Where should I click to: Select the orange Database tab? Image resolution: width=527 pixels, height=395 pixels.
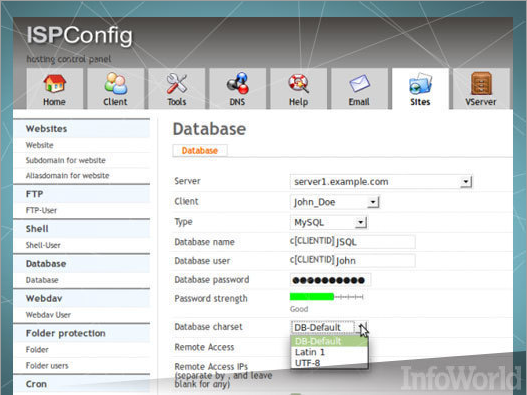(x=200, y=151)
